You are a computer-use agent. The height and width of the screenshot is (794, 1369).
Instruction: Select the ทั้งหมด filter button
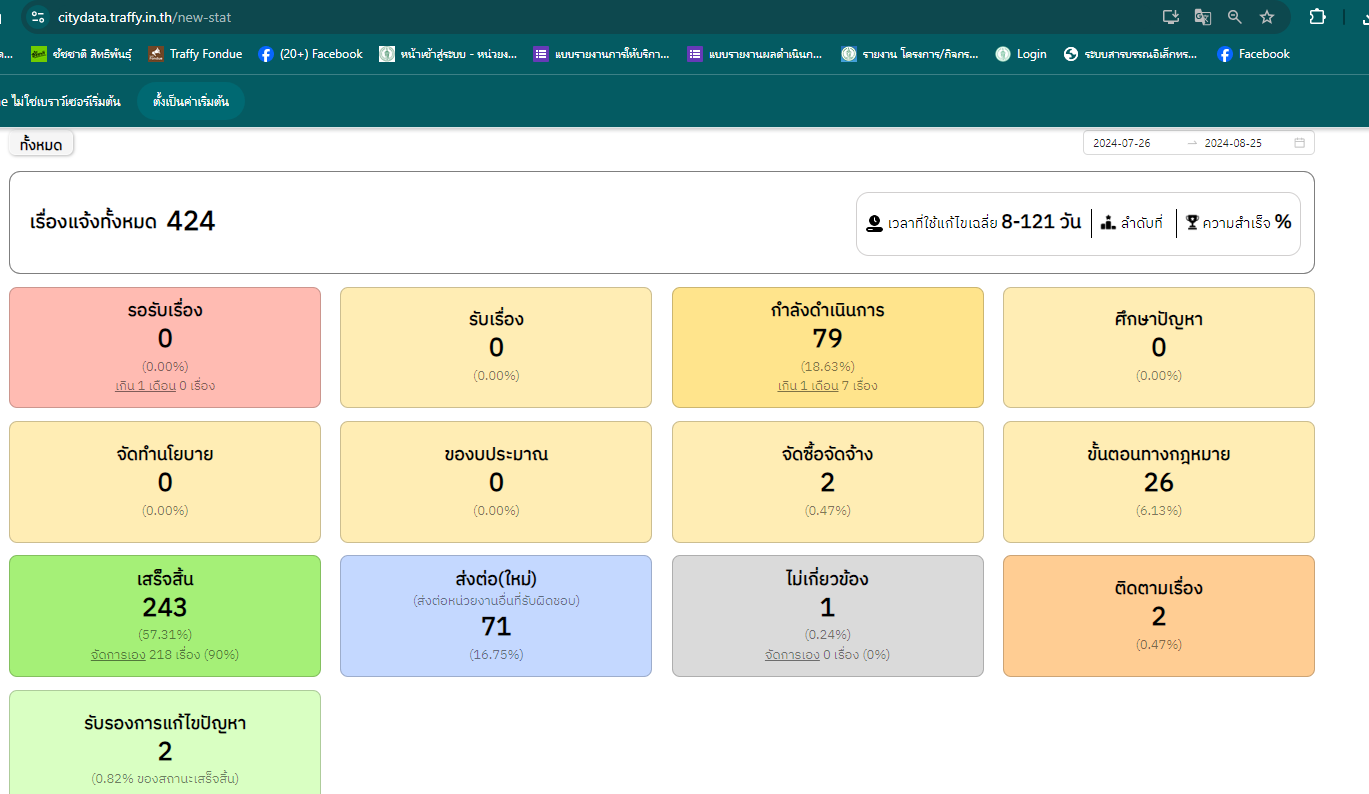(x=41, y=145)
